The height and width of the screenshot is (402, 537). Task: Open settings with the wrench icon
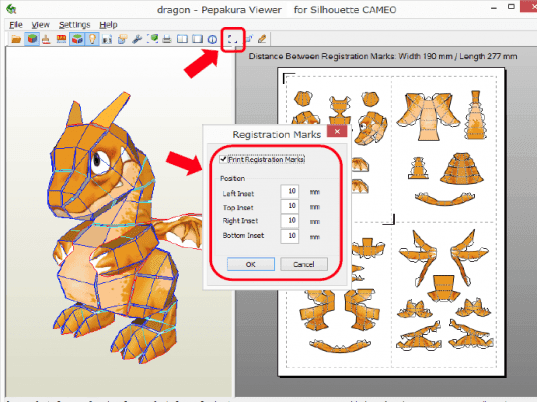(x=137, y=39)
